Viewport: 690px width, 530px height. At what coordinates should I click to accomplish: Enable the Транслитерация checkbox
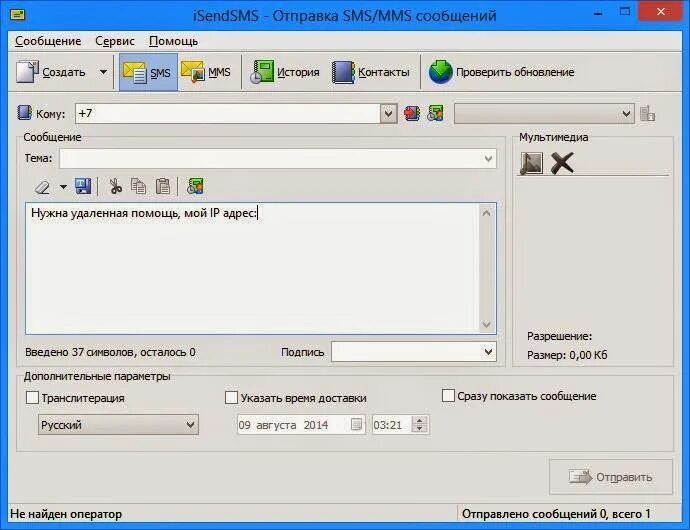(33, 398)
